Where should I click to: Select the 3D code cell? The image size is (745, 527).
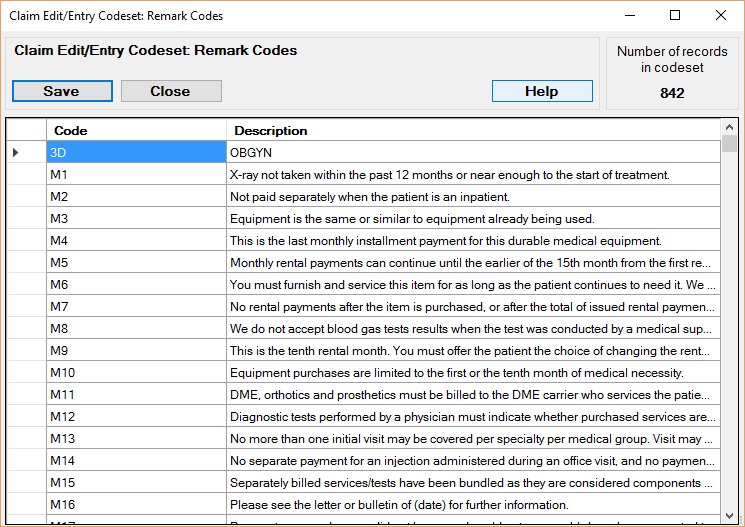pyautogui.click(x=136, y=153)
